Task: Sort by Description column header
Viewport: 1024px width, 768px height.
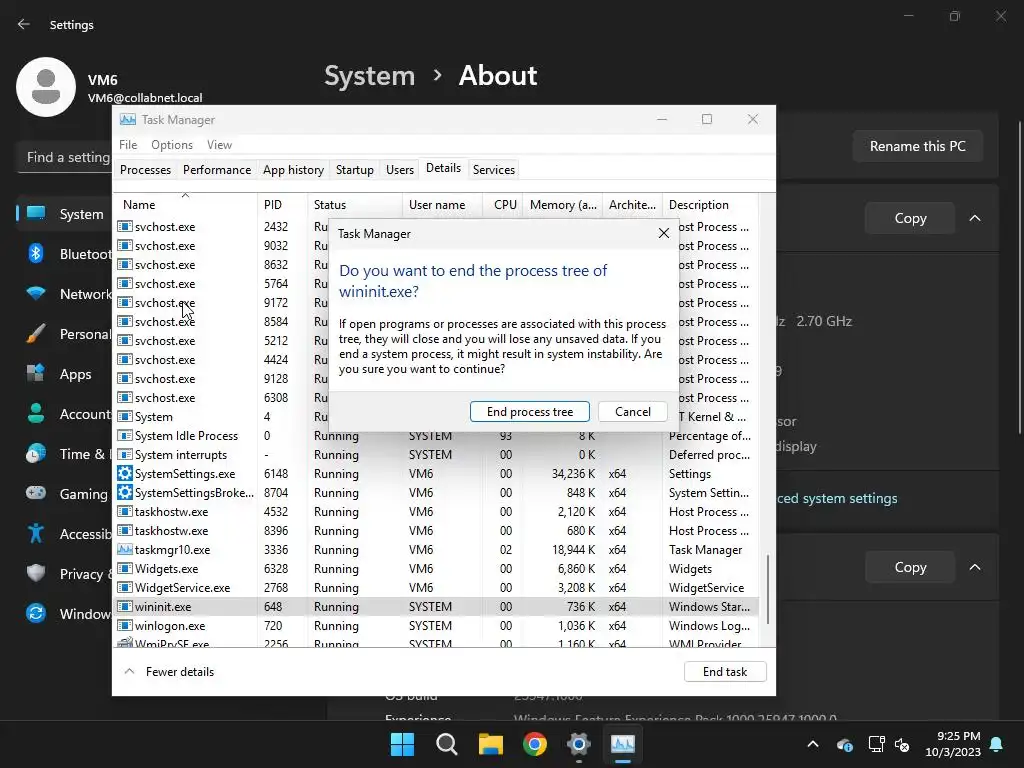Action: (710, 204)
